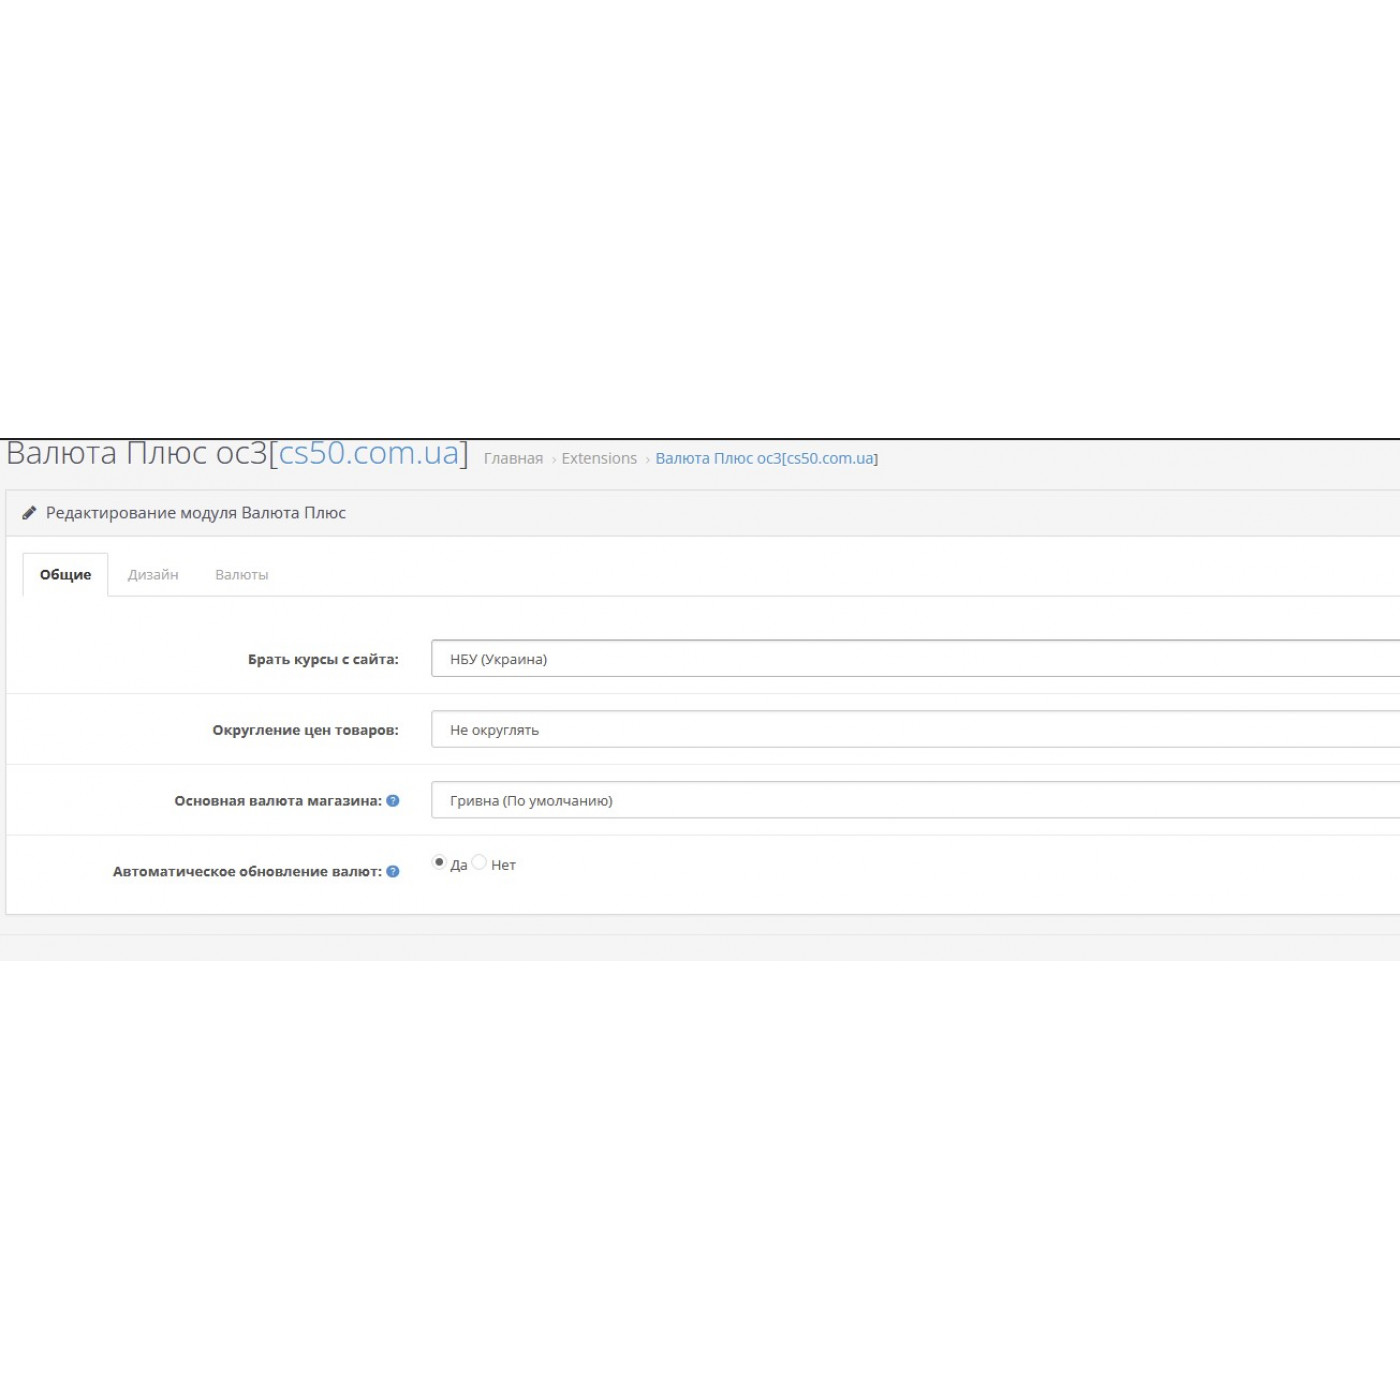Click the Округление цен товаров label
The width and height of the screenshot is (1400, 1400).
(x=305, y=730)
